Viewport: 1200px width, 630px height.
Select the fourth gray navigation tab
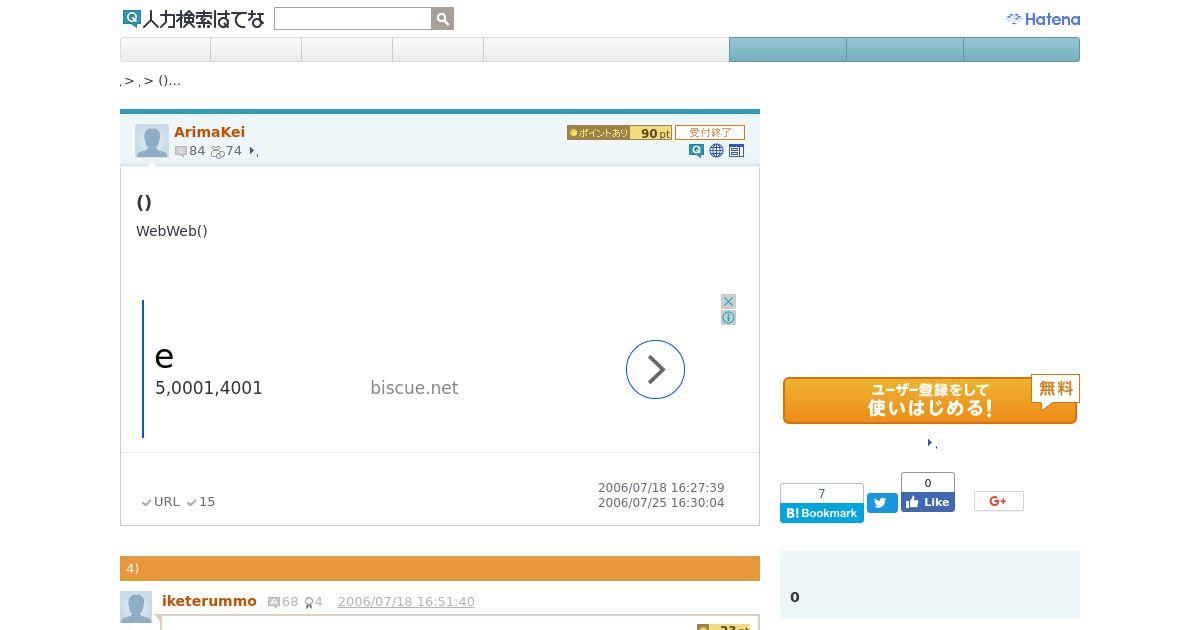tap(438, 49)
